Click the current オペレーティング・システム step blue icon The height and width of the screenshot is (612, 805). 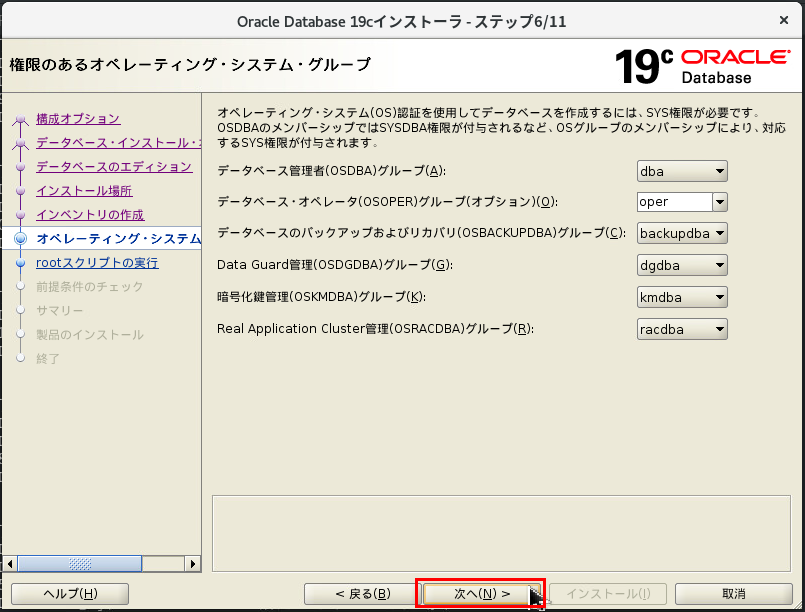coord(20,239)
